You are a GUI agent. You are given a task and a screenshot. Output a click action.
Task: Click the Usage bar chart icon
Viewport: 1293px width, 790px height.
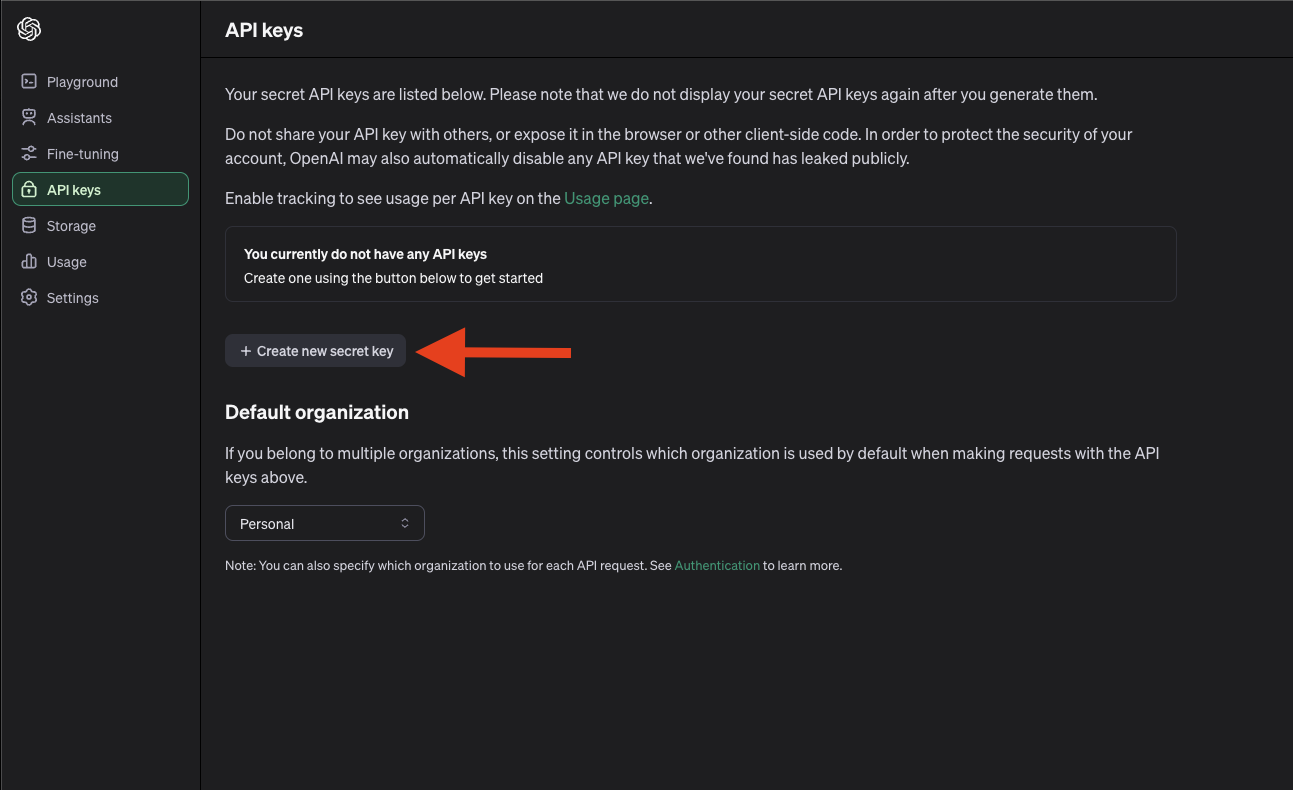tap(29, 262)
